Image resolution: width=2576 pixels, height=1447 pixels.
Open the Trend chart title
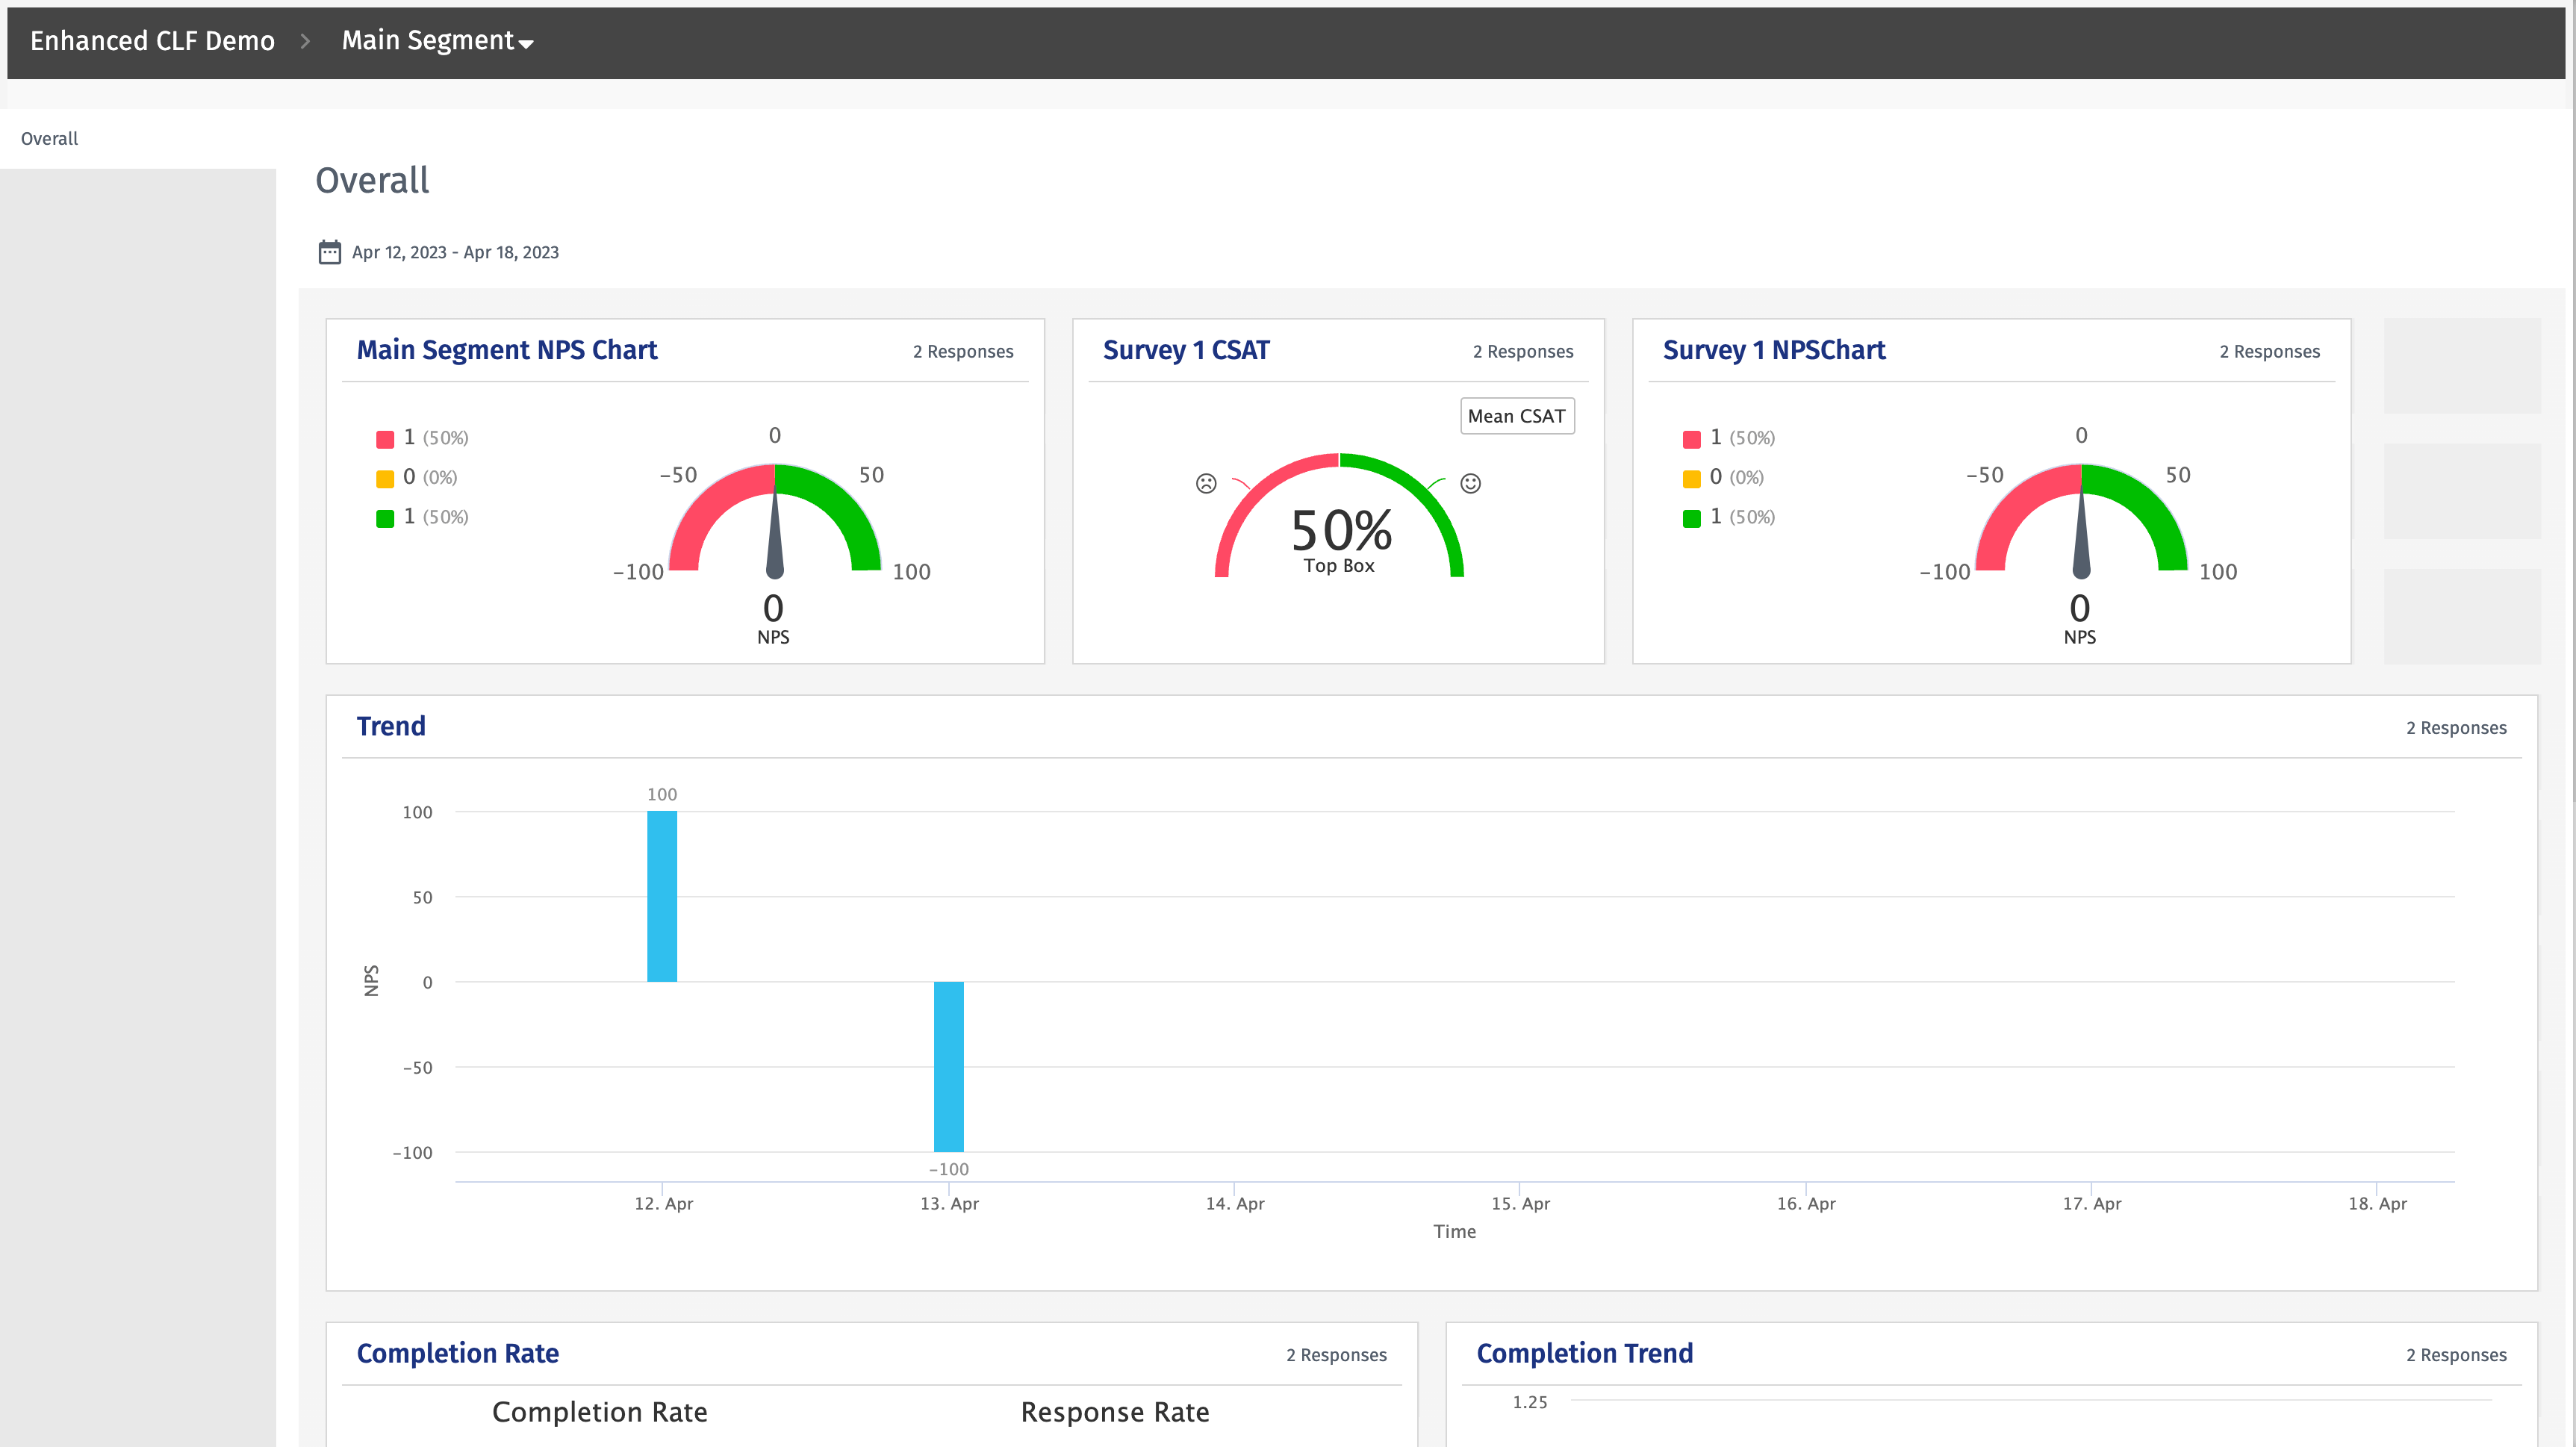pyautogui.click(x=391, y=726)
